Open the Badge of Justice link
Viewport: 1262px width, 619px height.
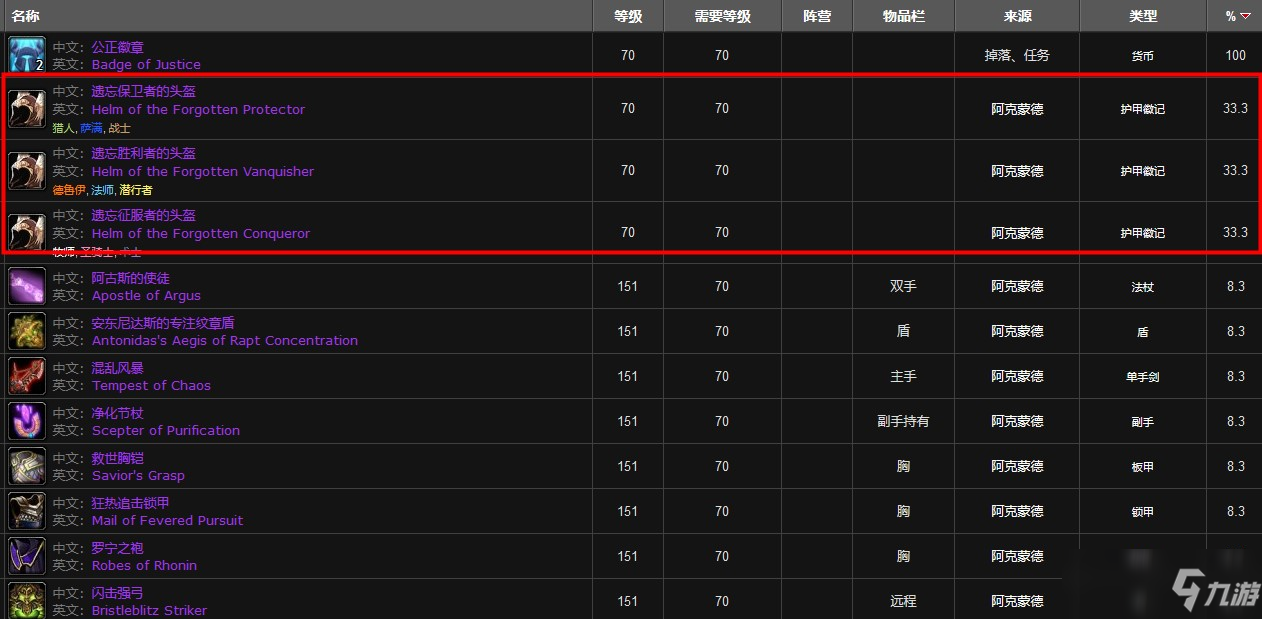[146, 64]
